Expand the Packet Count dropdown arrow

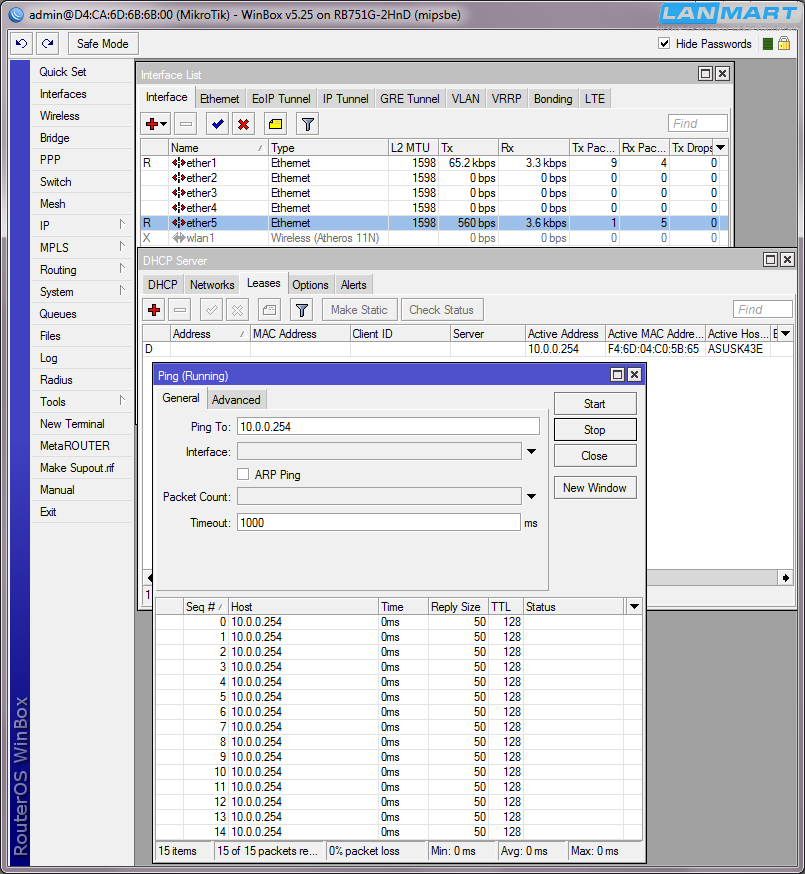coord(531,497)
